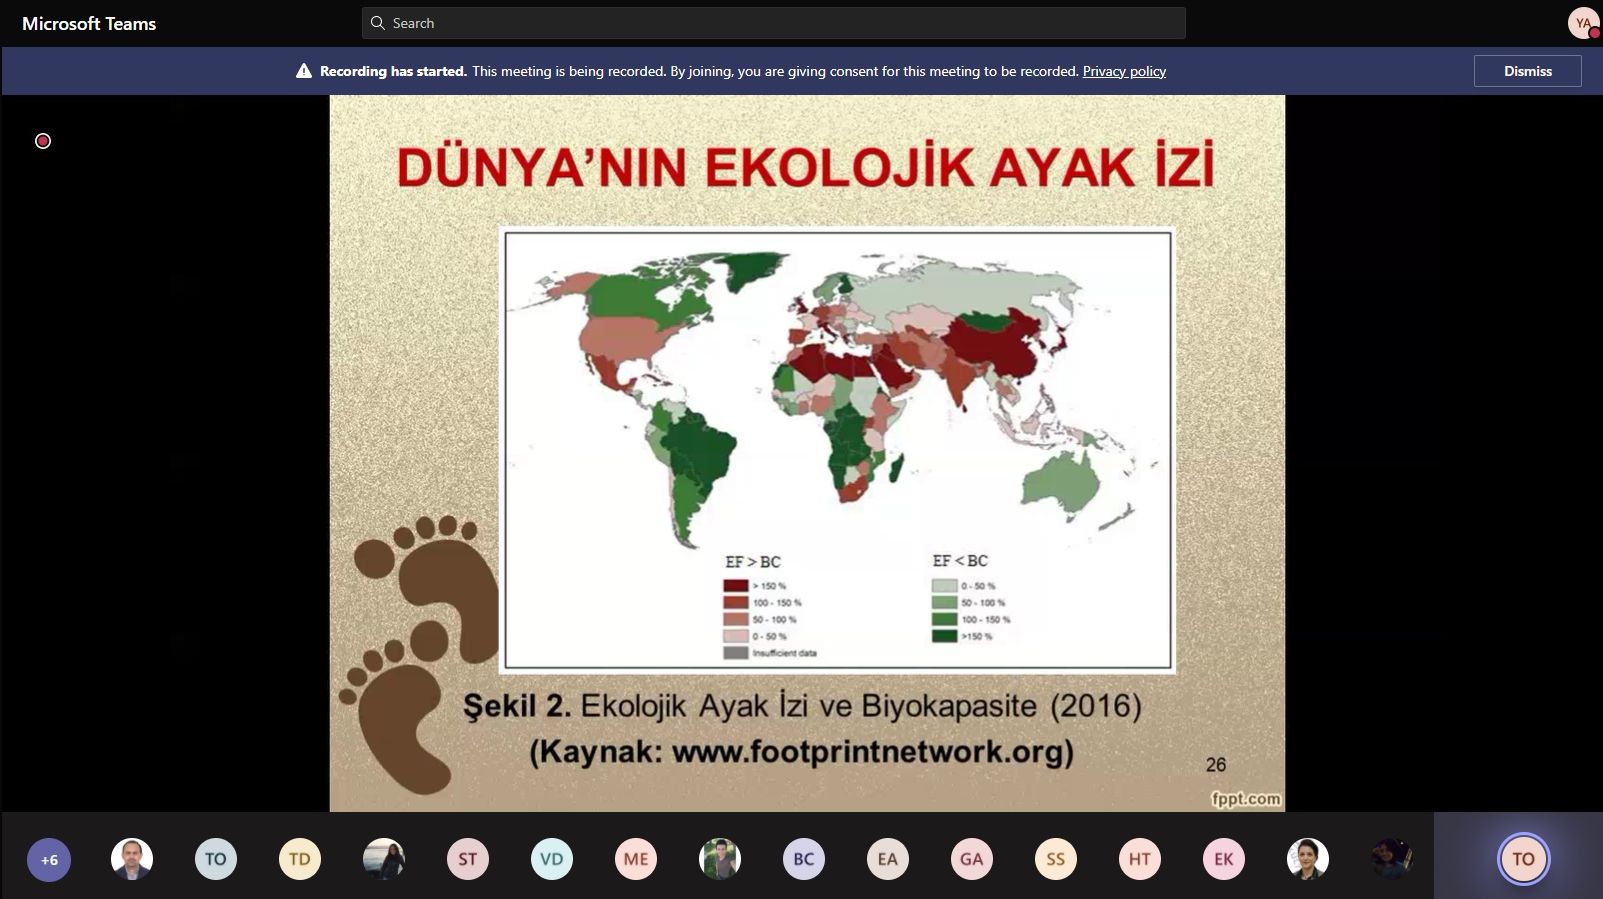1603x899 pixels.
Task: Select the long-haired participant photo avatar
Action: click(384, 859)
